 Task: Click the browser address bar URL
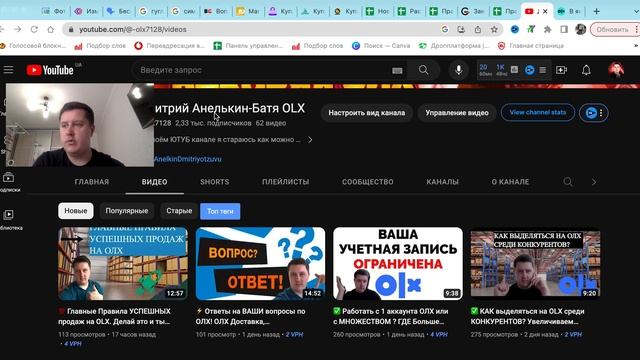pos(133,29)
